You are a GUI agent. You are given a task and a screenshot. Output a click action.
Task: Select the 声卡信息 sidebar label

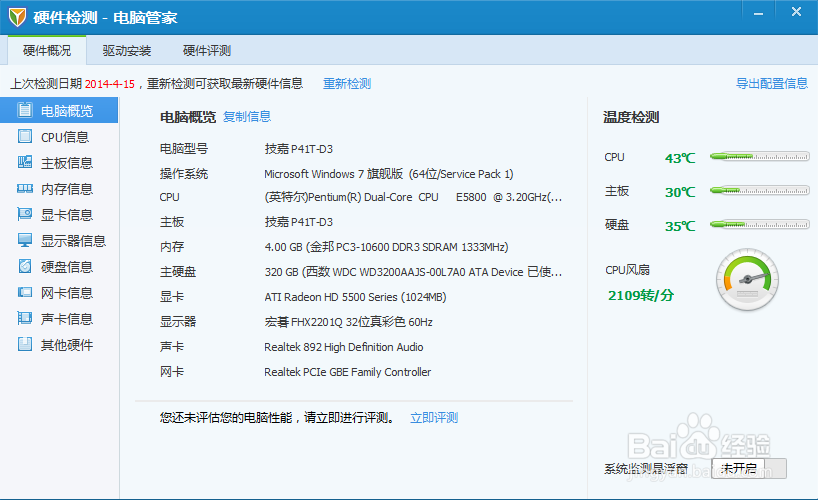[x=67, y=319]
